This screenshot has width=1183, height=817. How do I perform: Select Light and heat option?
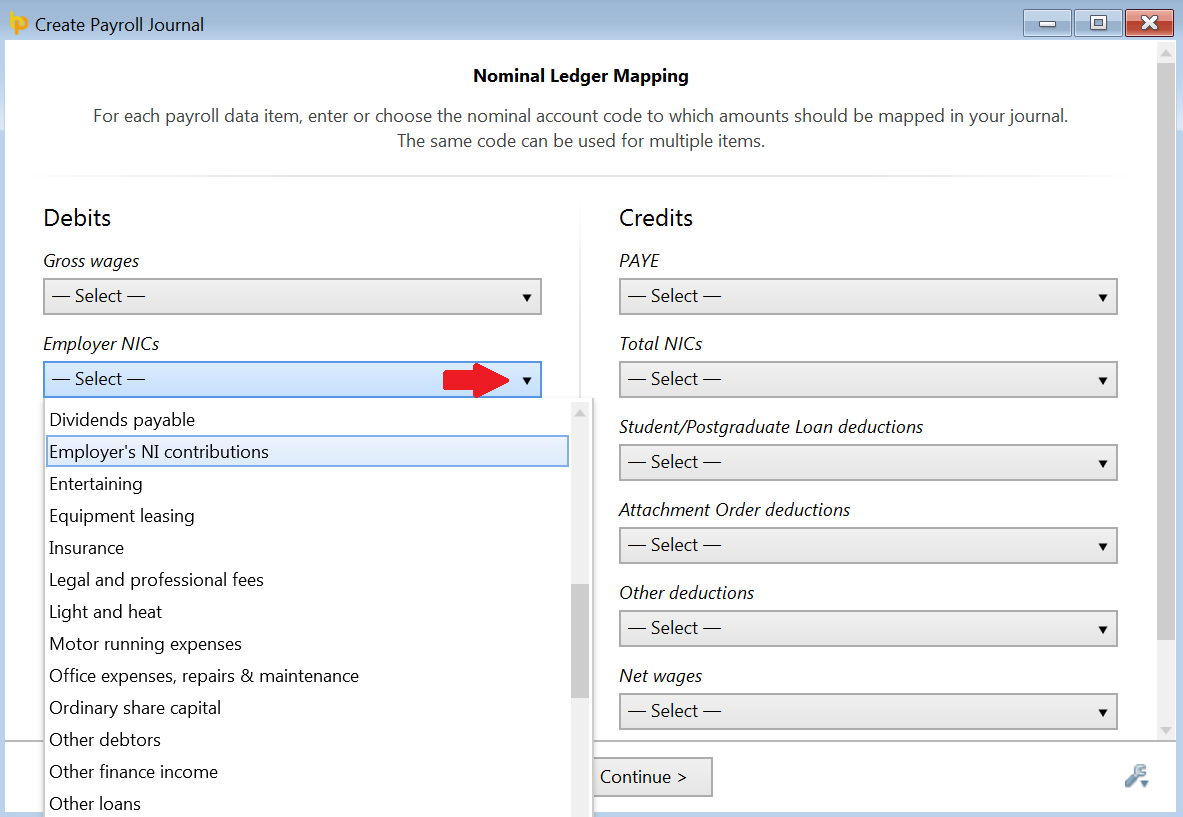point(307,612)
